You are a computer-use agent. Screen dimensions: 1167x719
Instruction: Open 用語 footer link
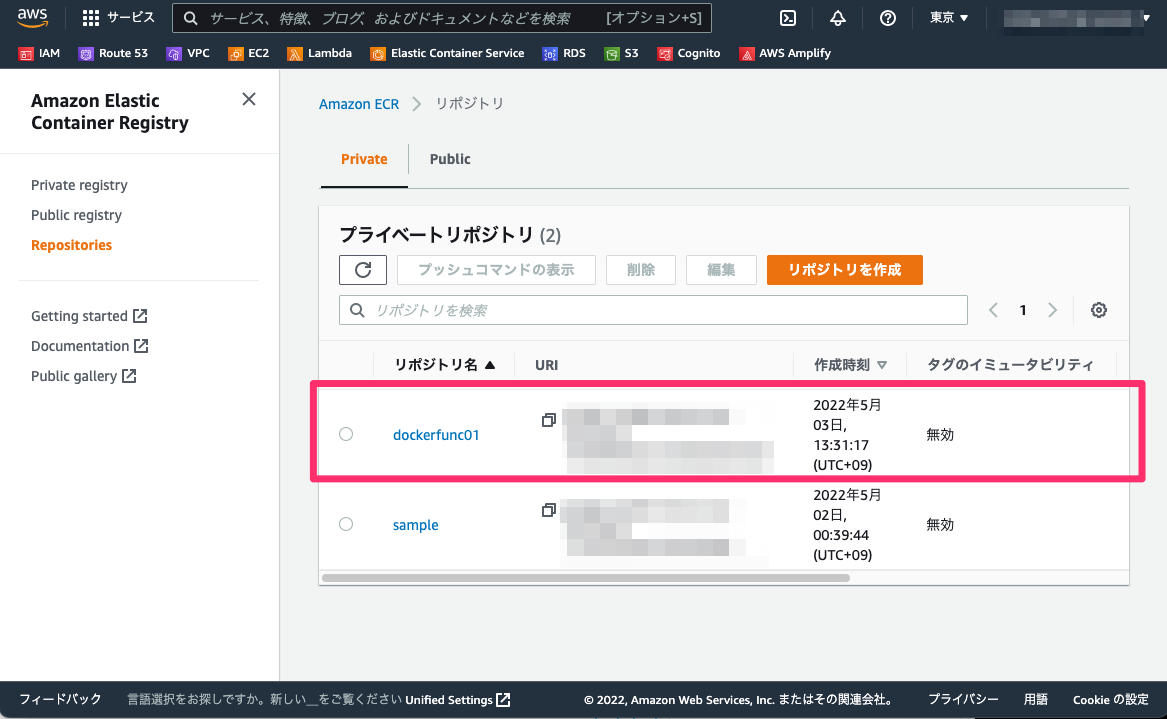pos(1035,700)
